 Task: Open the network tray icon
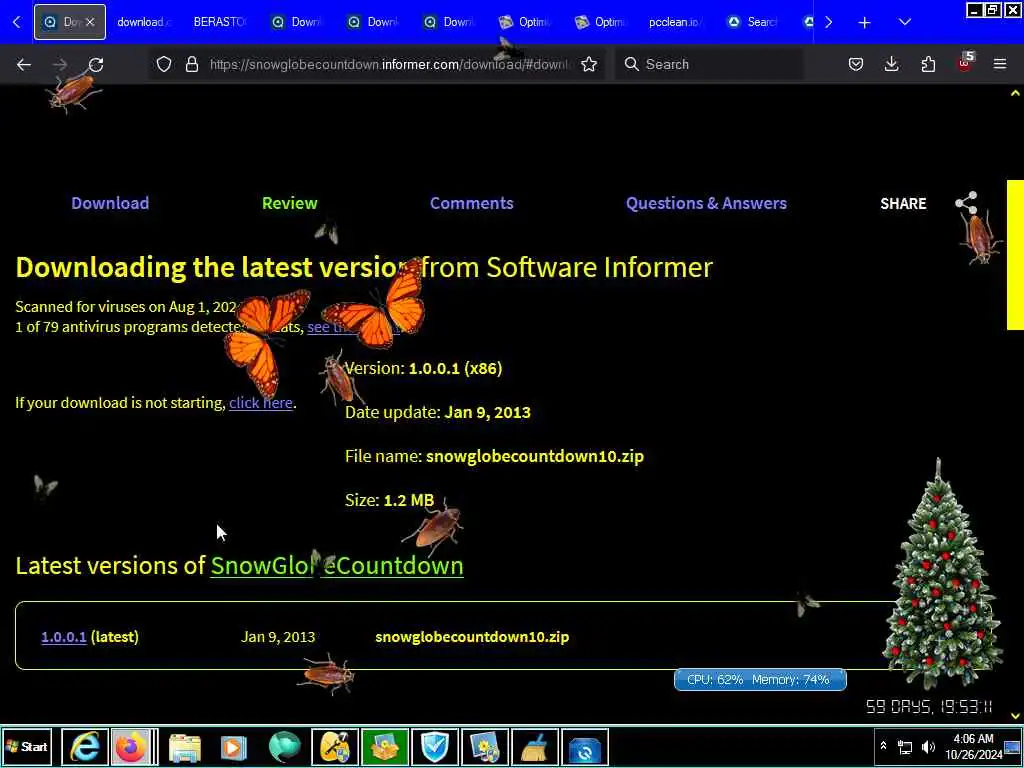(x=905, y=746)
